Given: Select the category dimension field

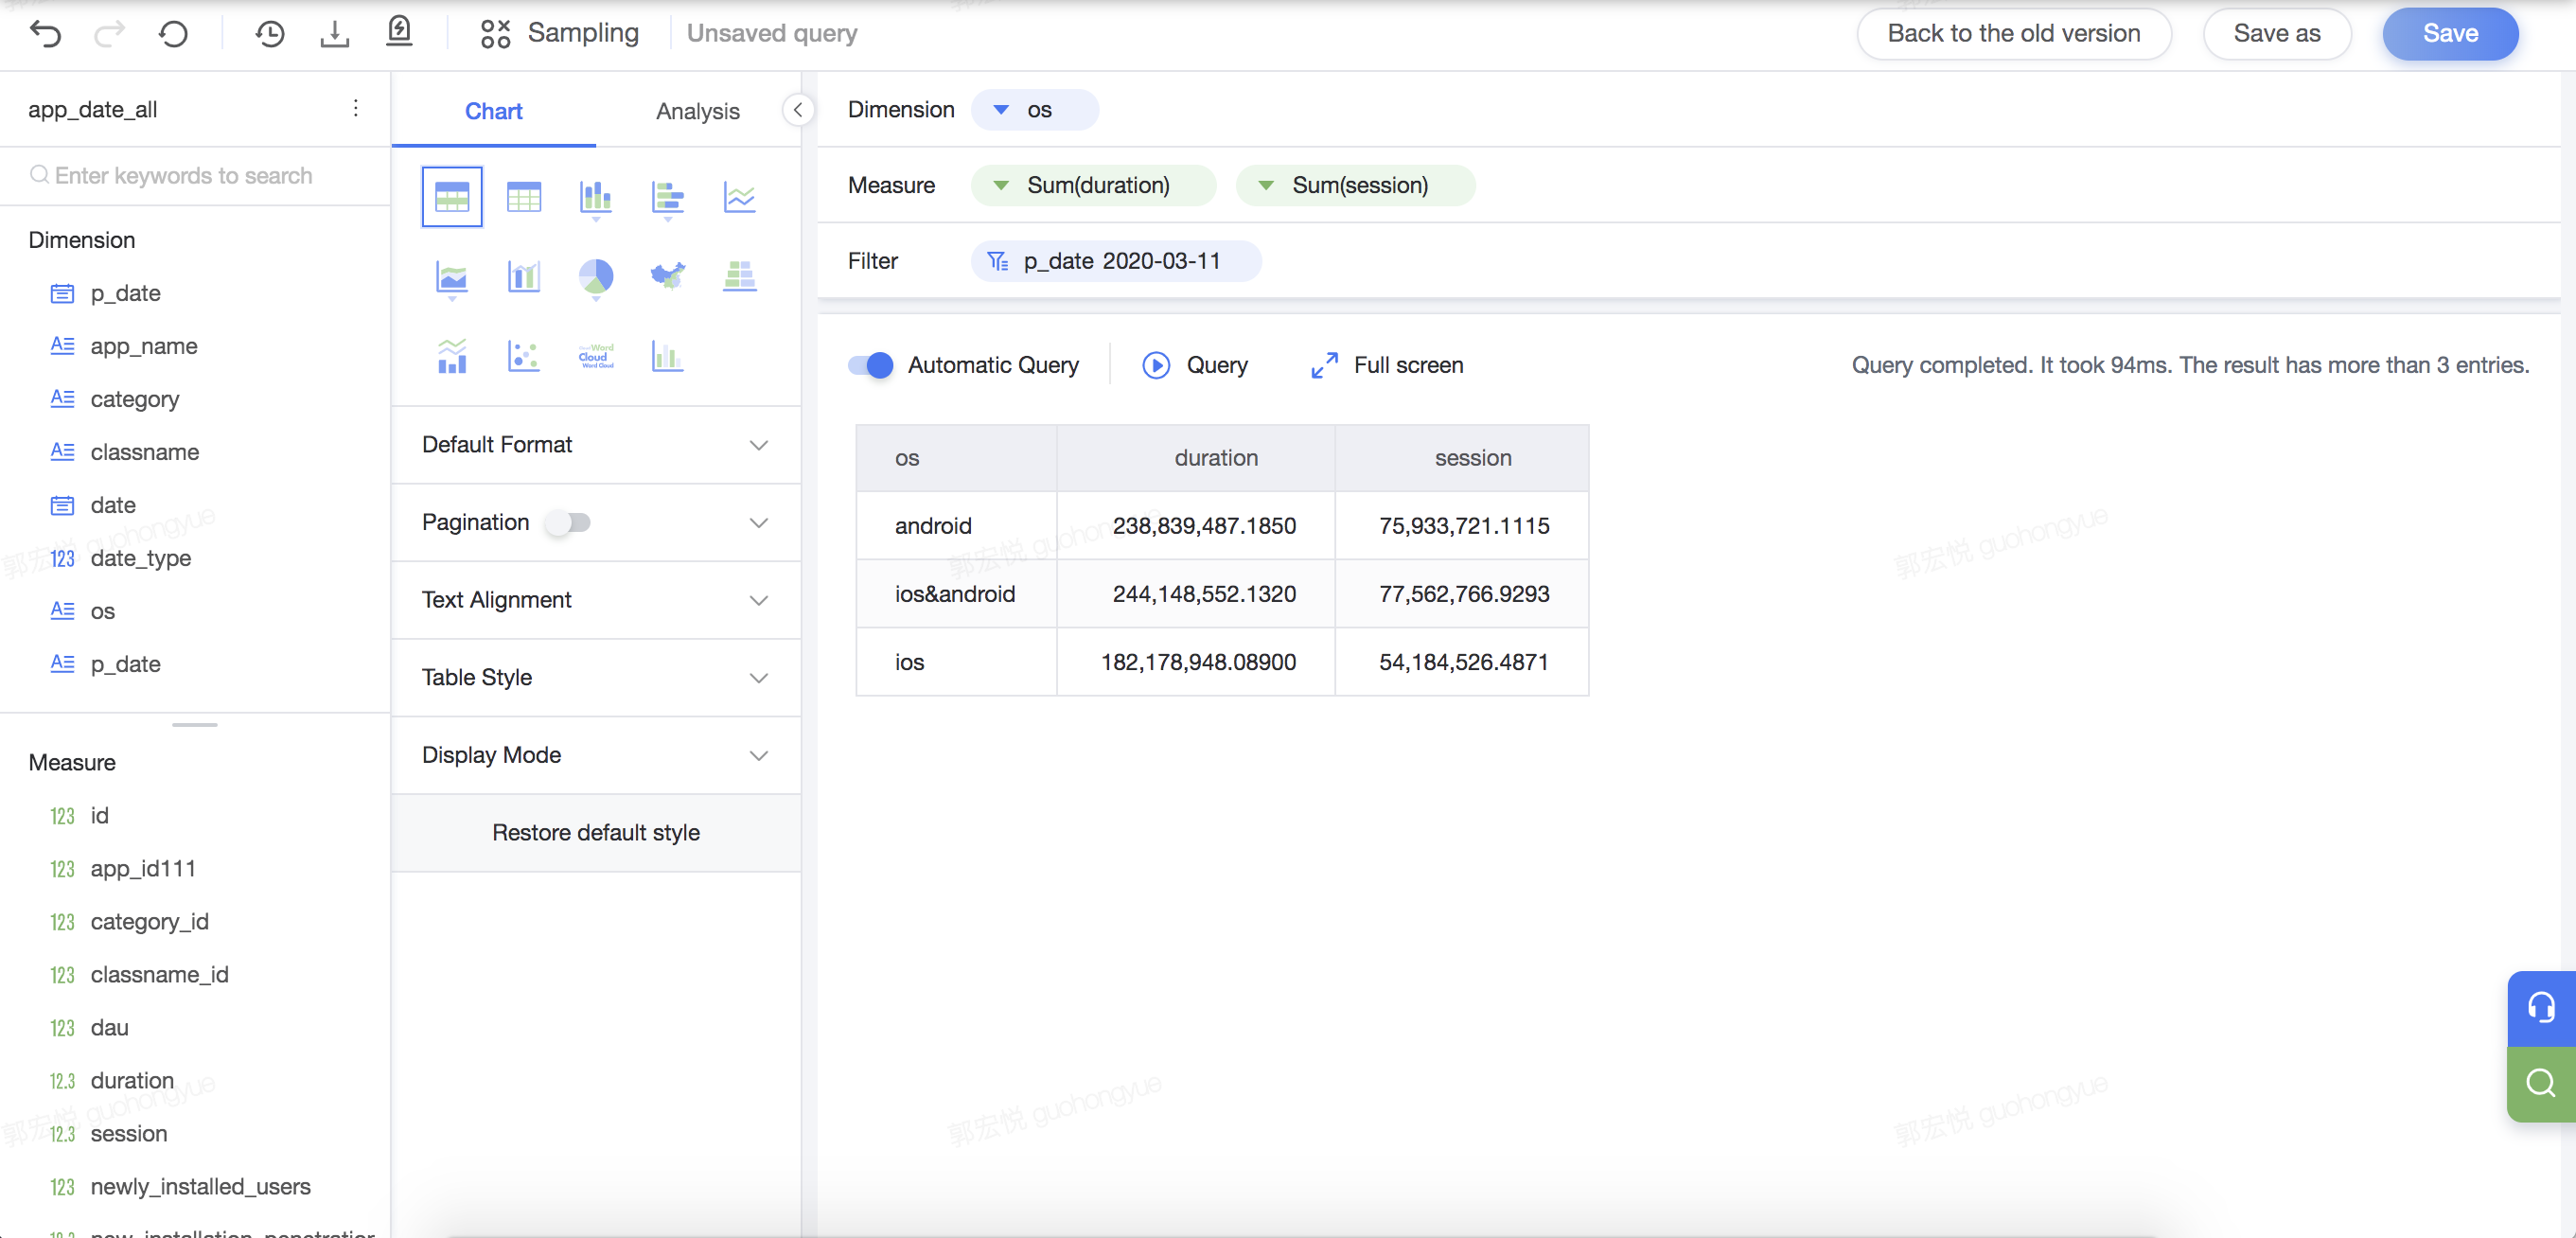Looking at the screenshot, I should pos(135,399).
